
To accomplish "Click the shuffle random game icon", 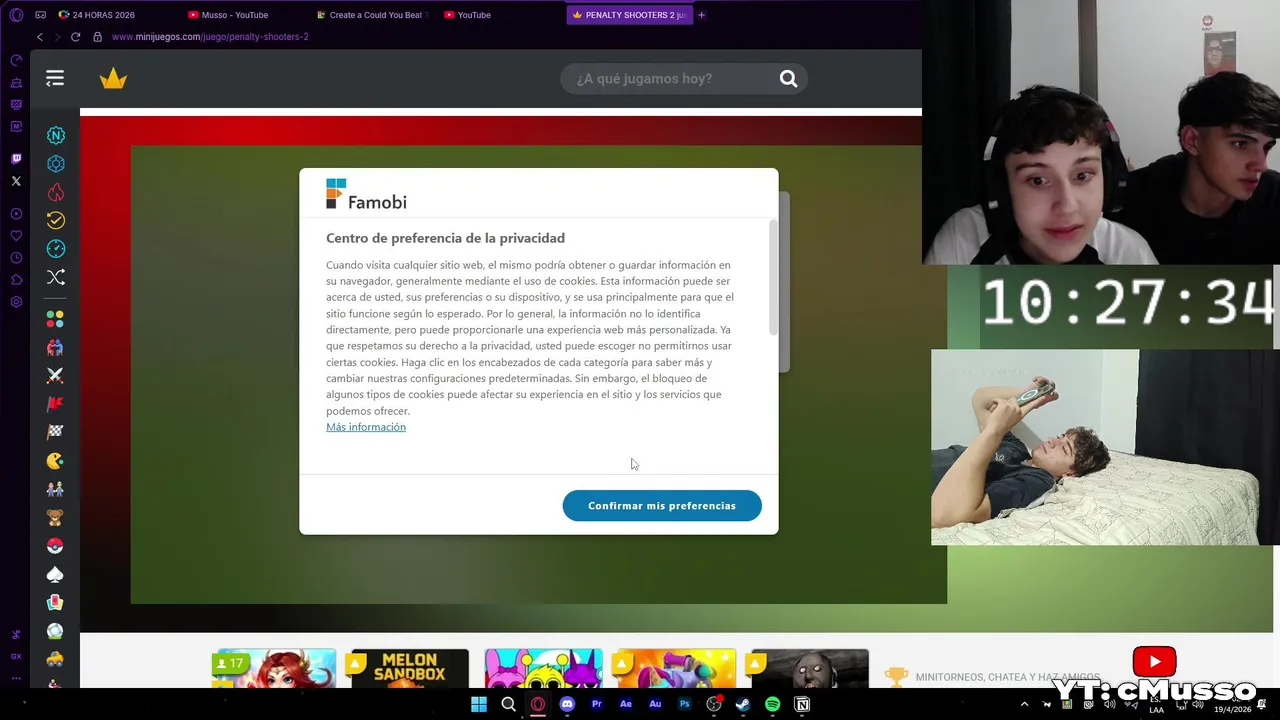I will coord(56,277).
